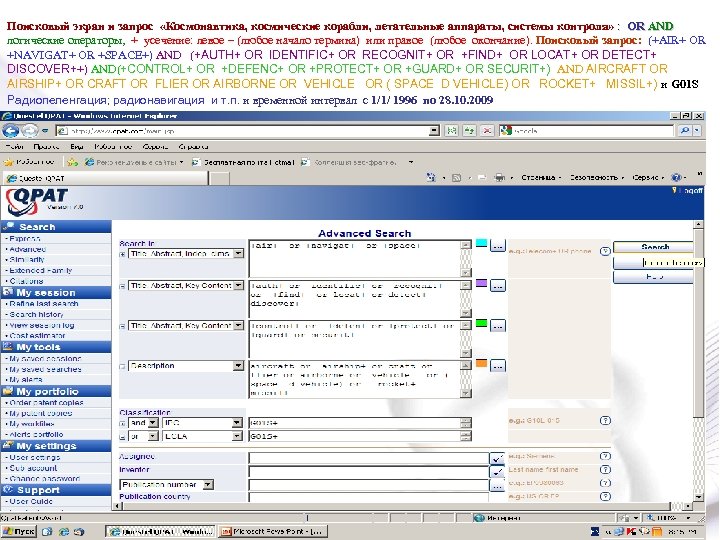Open the Windows Start (Пуск) button
720x540 pixels.
point(19,531)
